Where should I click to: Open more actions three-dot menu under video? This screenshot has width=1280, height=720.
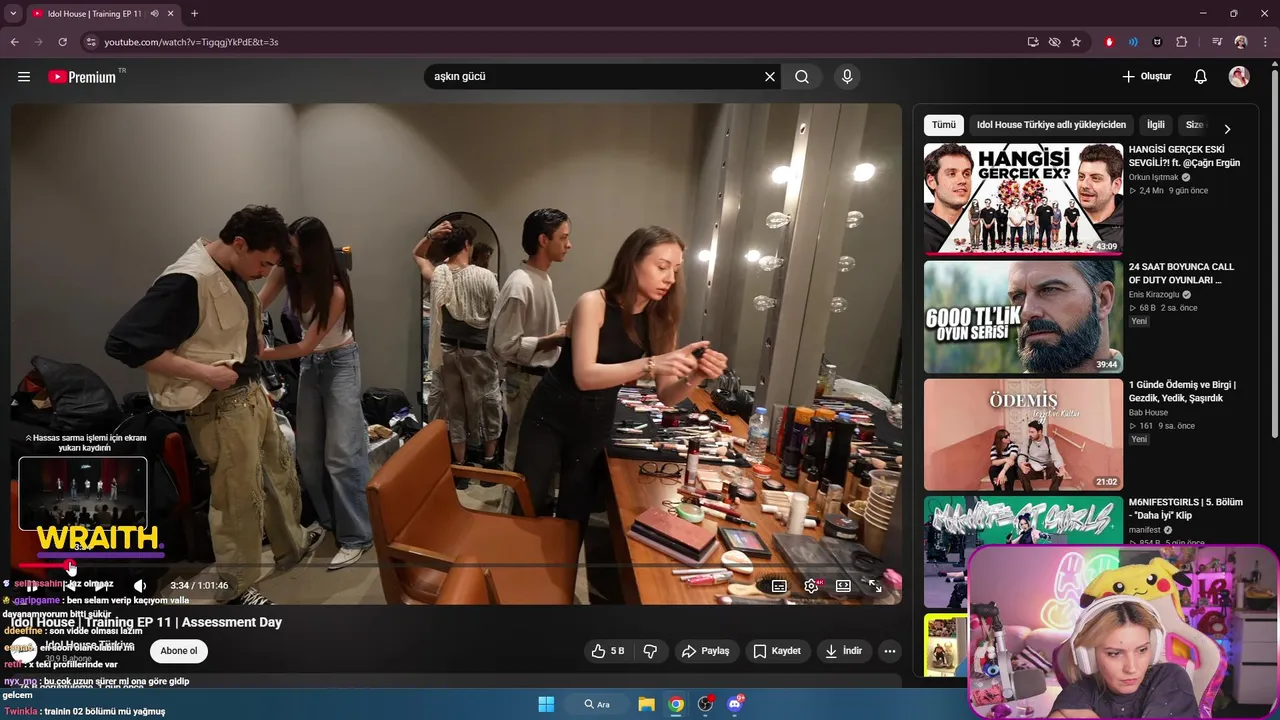point(889,651)
